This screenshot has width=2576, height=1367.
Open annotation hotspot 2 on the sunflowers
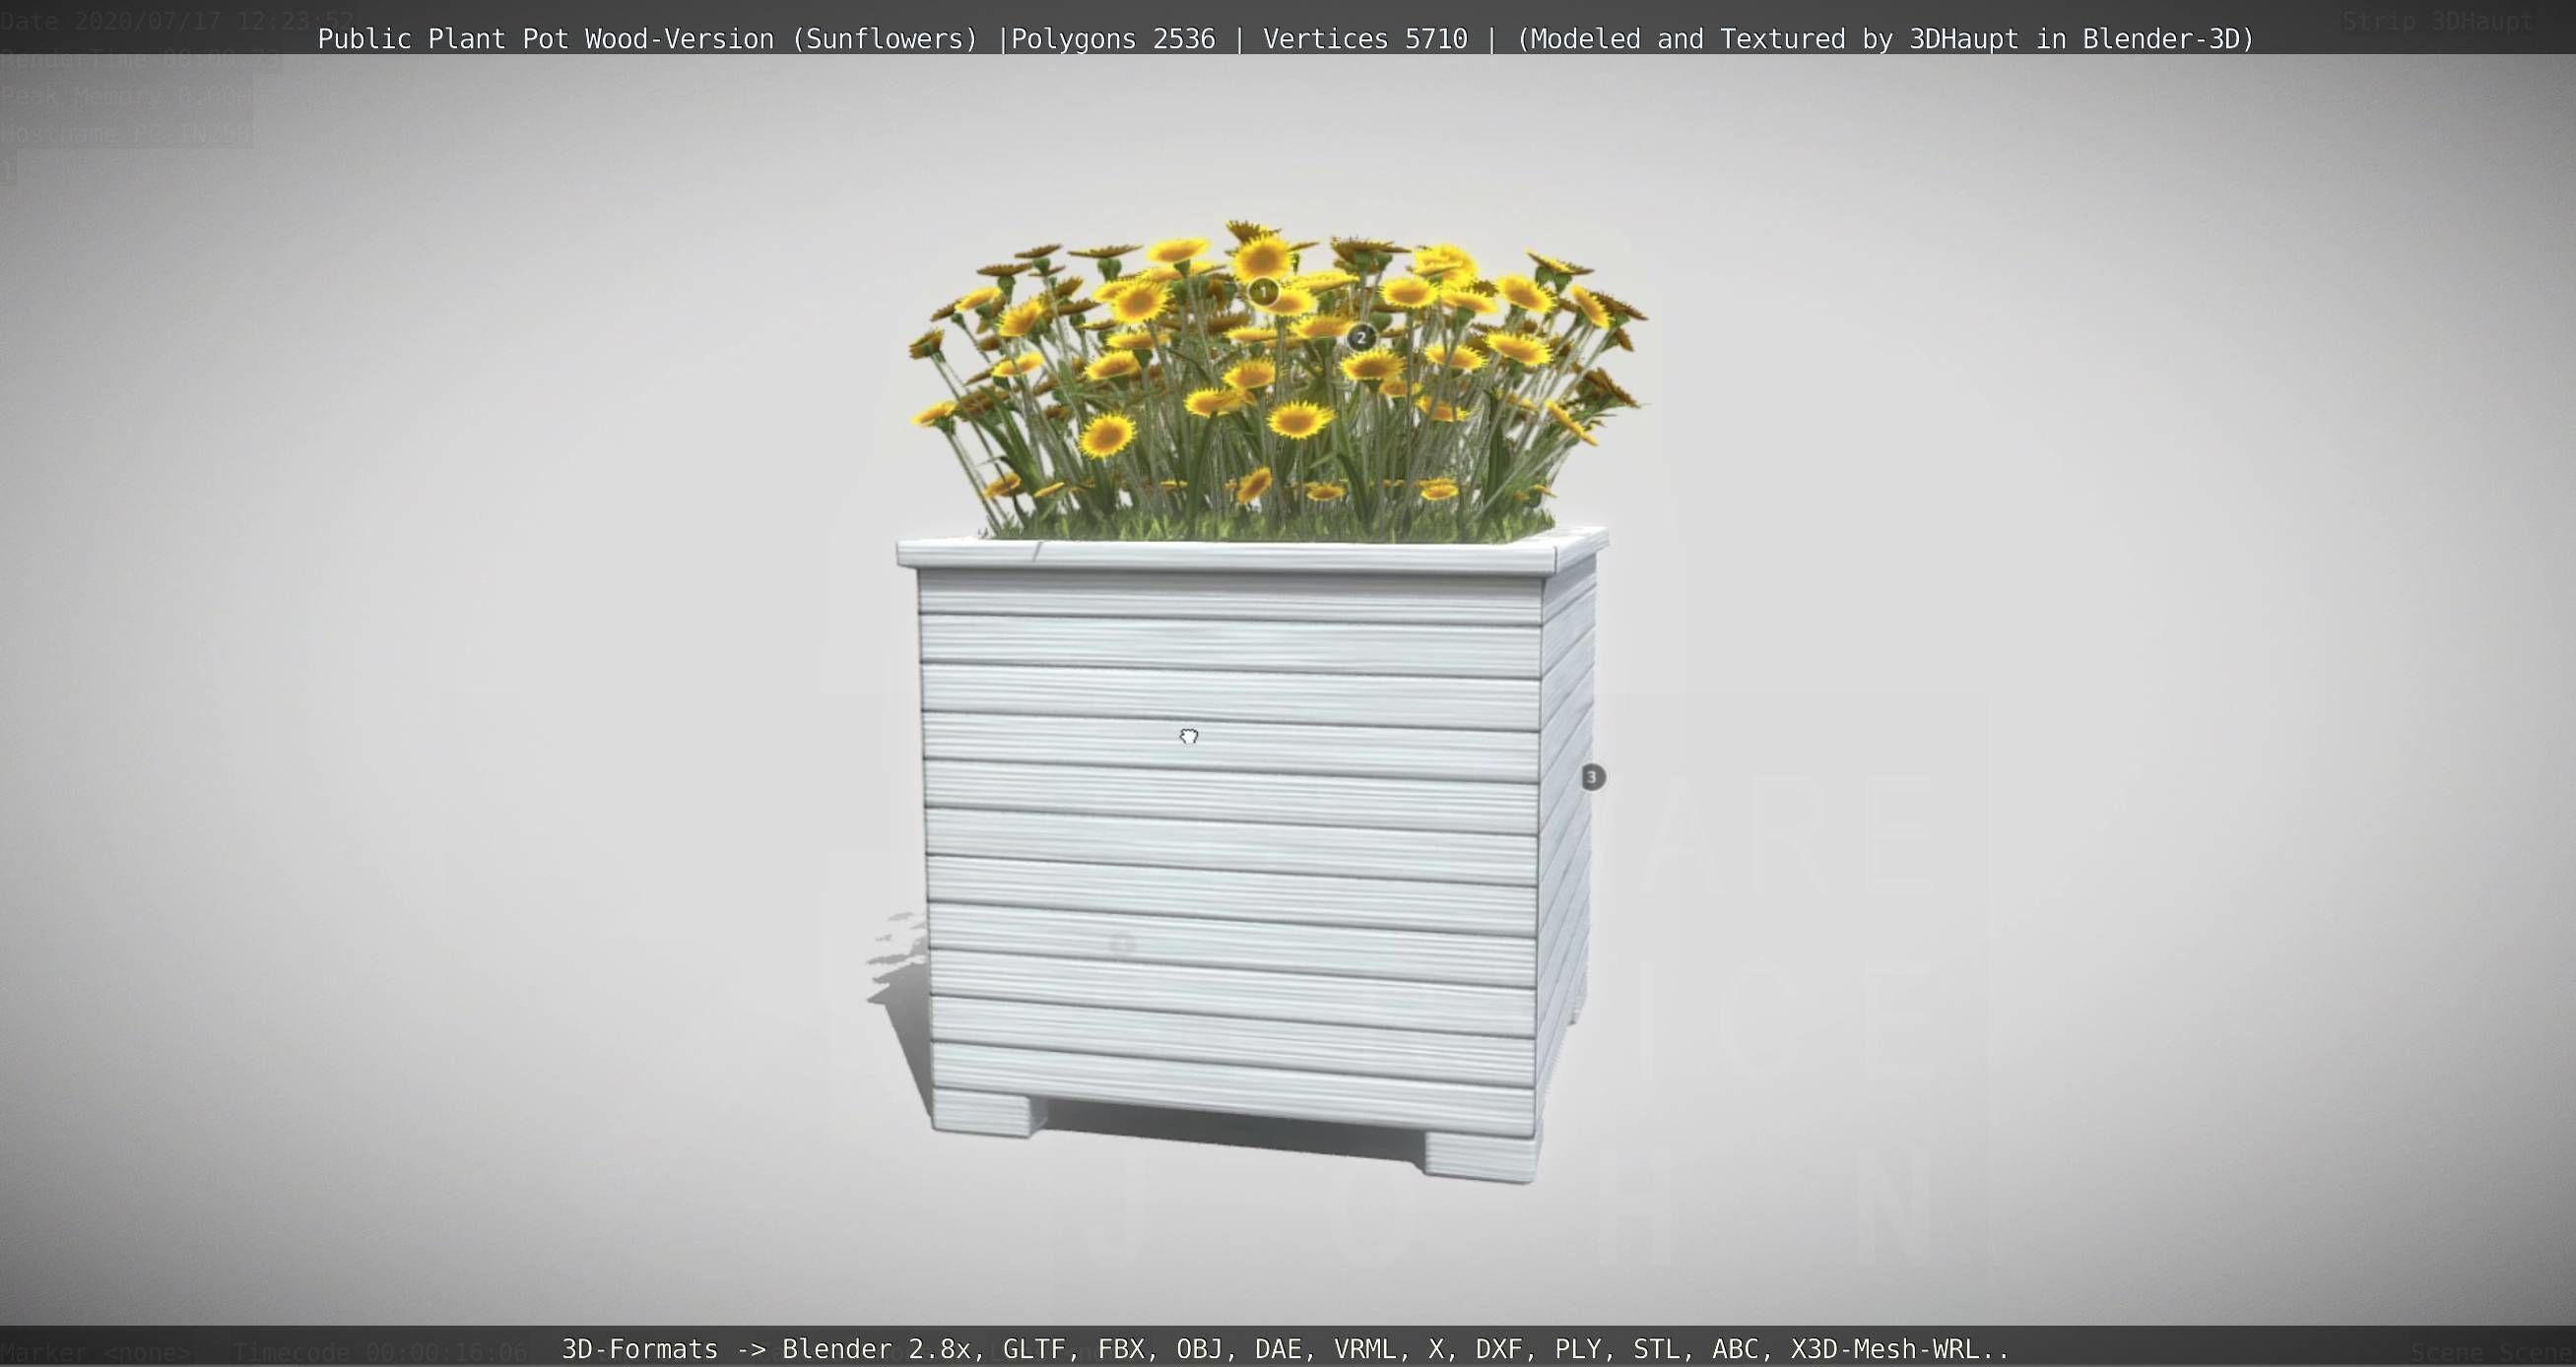coord(1360,338)
